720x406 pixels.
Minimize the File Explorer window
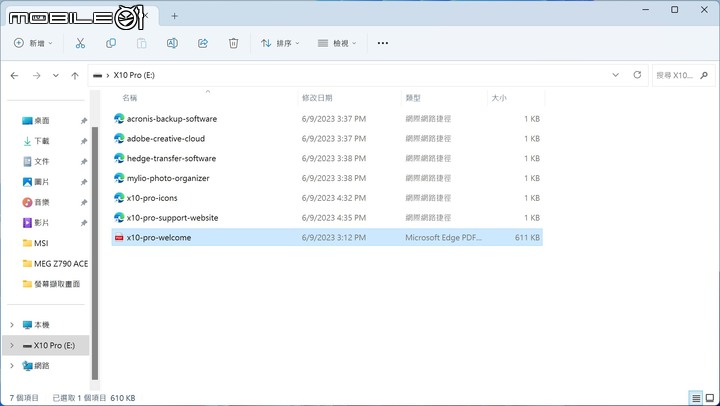(646, 10)
